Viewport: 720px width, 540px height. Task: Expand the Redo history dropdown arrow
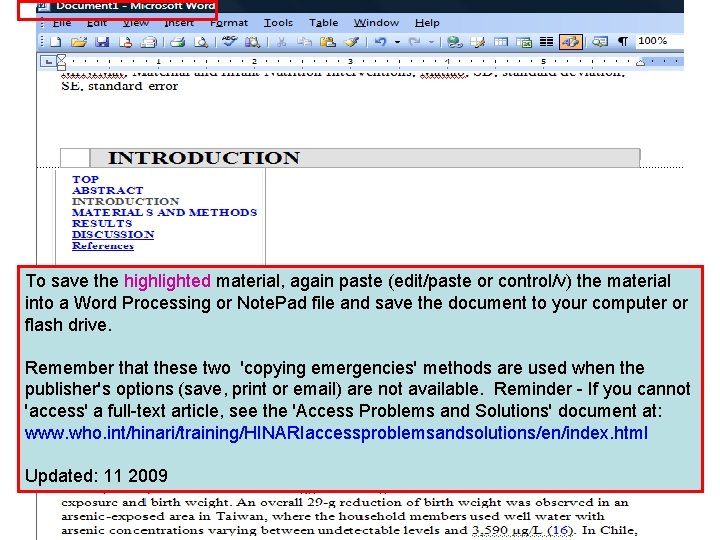tap(431, 42)
